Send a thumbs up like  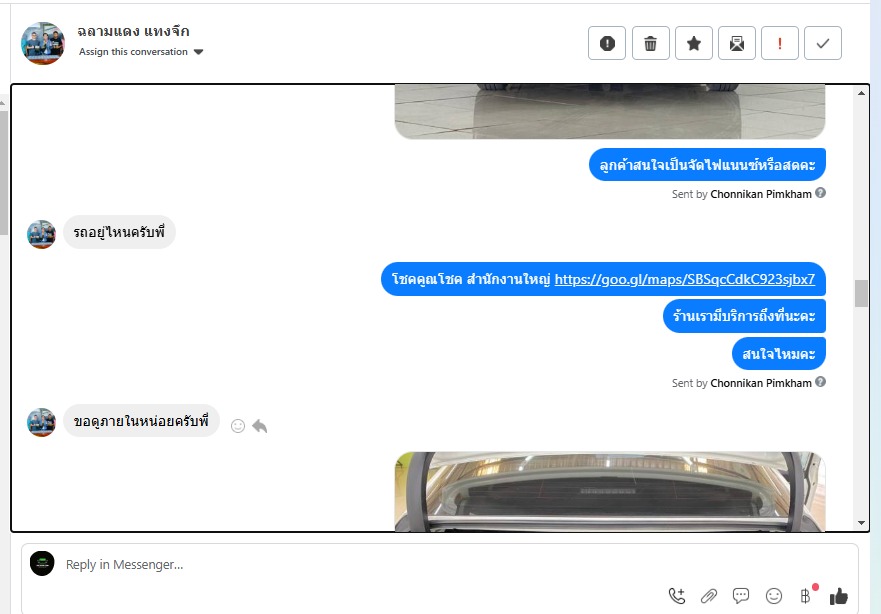click(839, 596)
